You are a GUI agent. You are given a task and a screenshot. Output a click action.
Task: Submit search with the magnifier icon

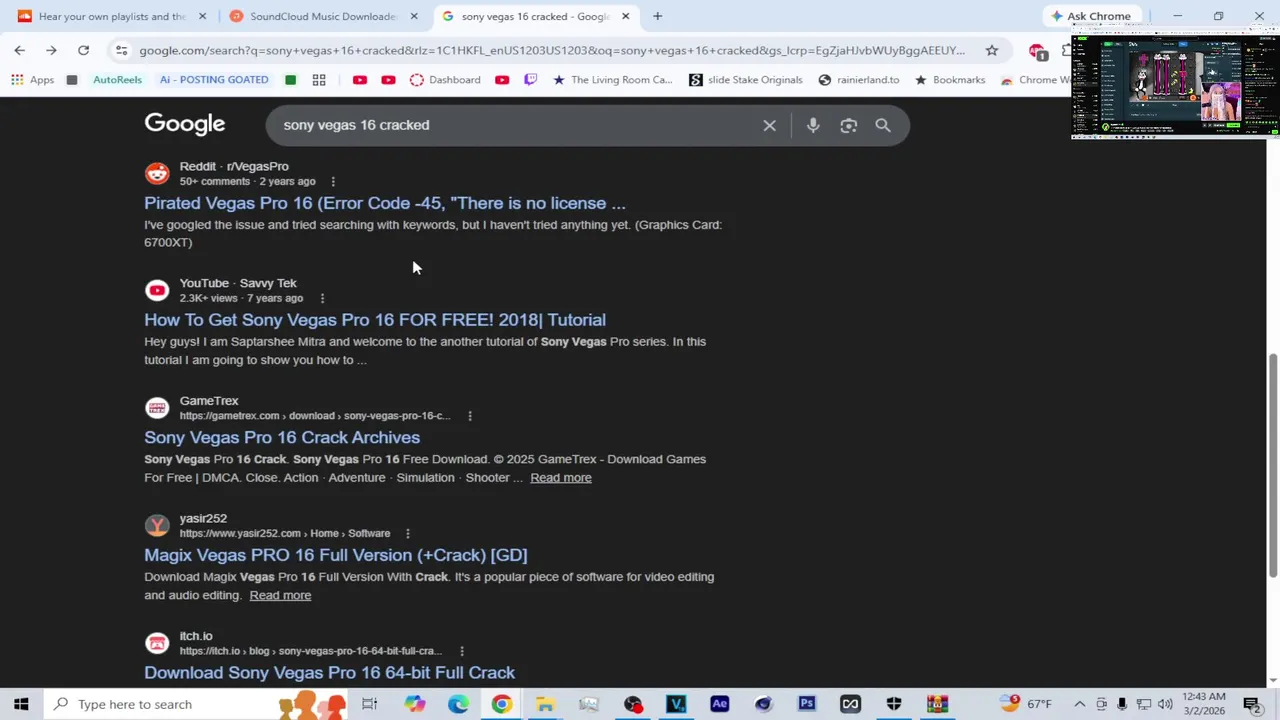(x=883, y=125)
